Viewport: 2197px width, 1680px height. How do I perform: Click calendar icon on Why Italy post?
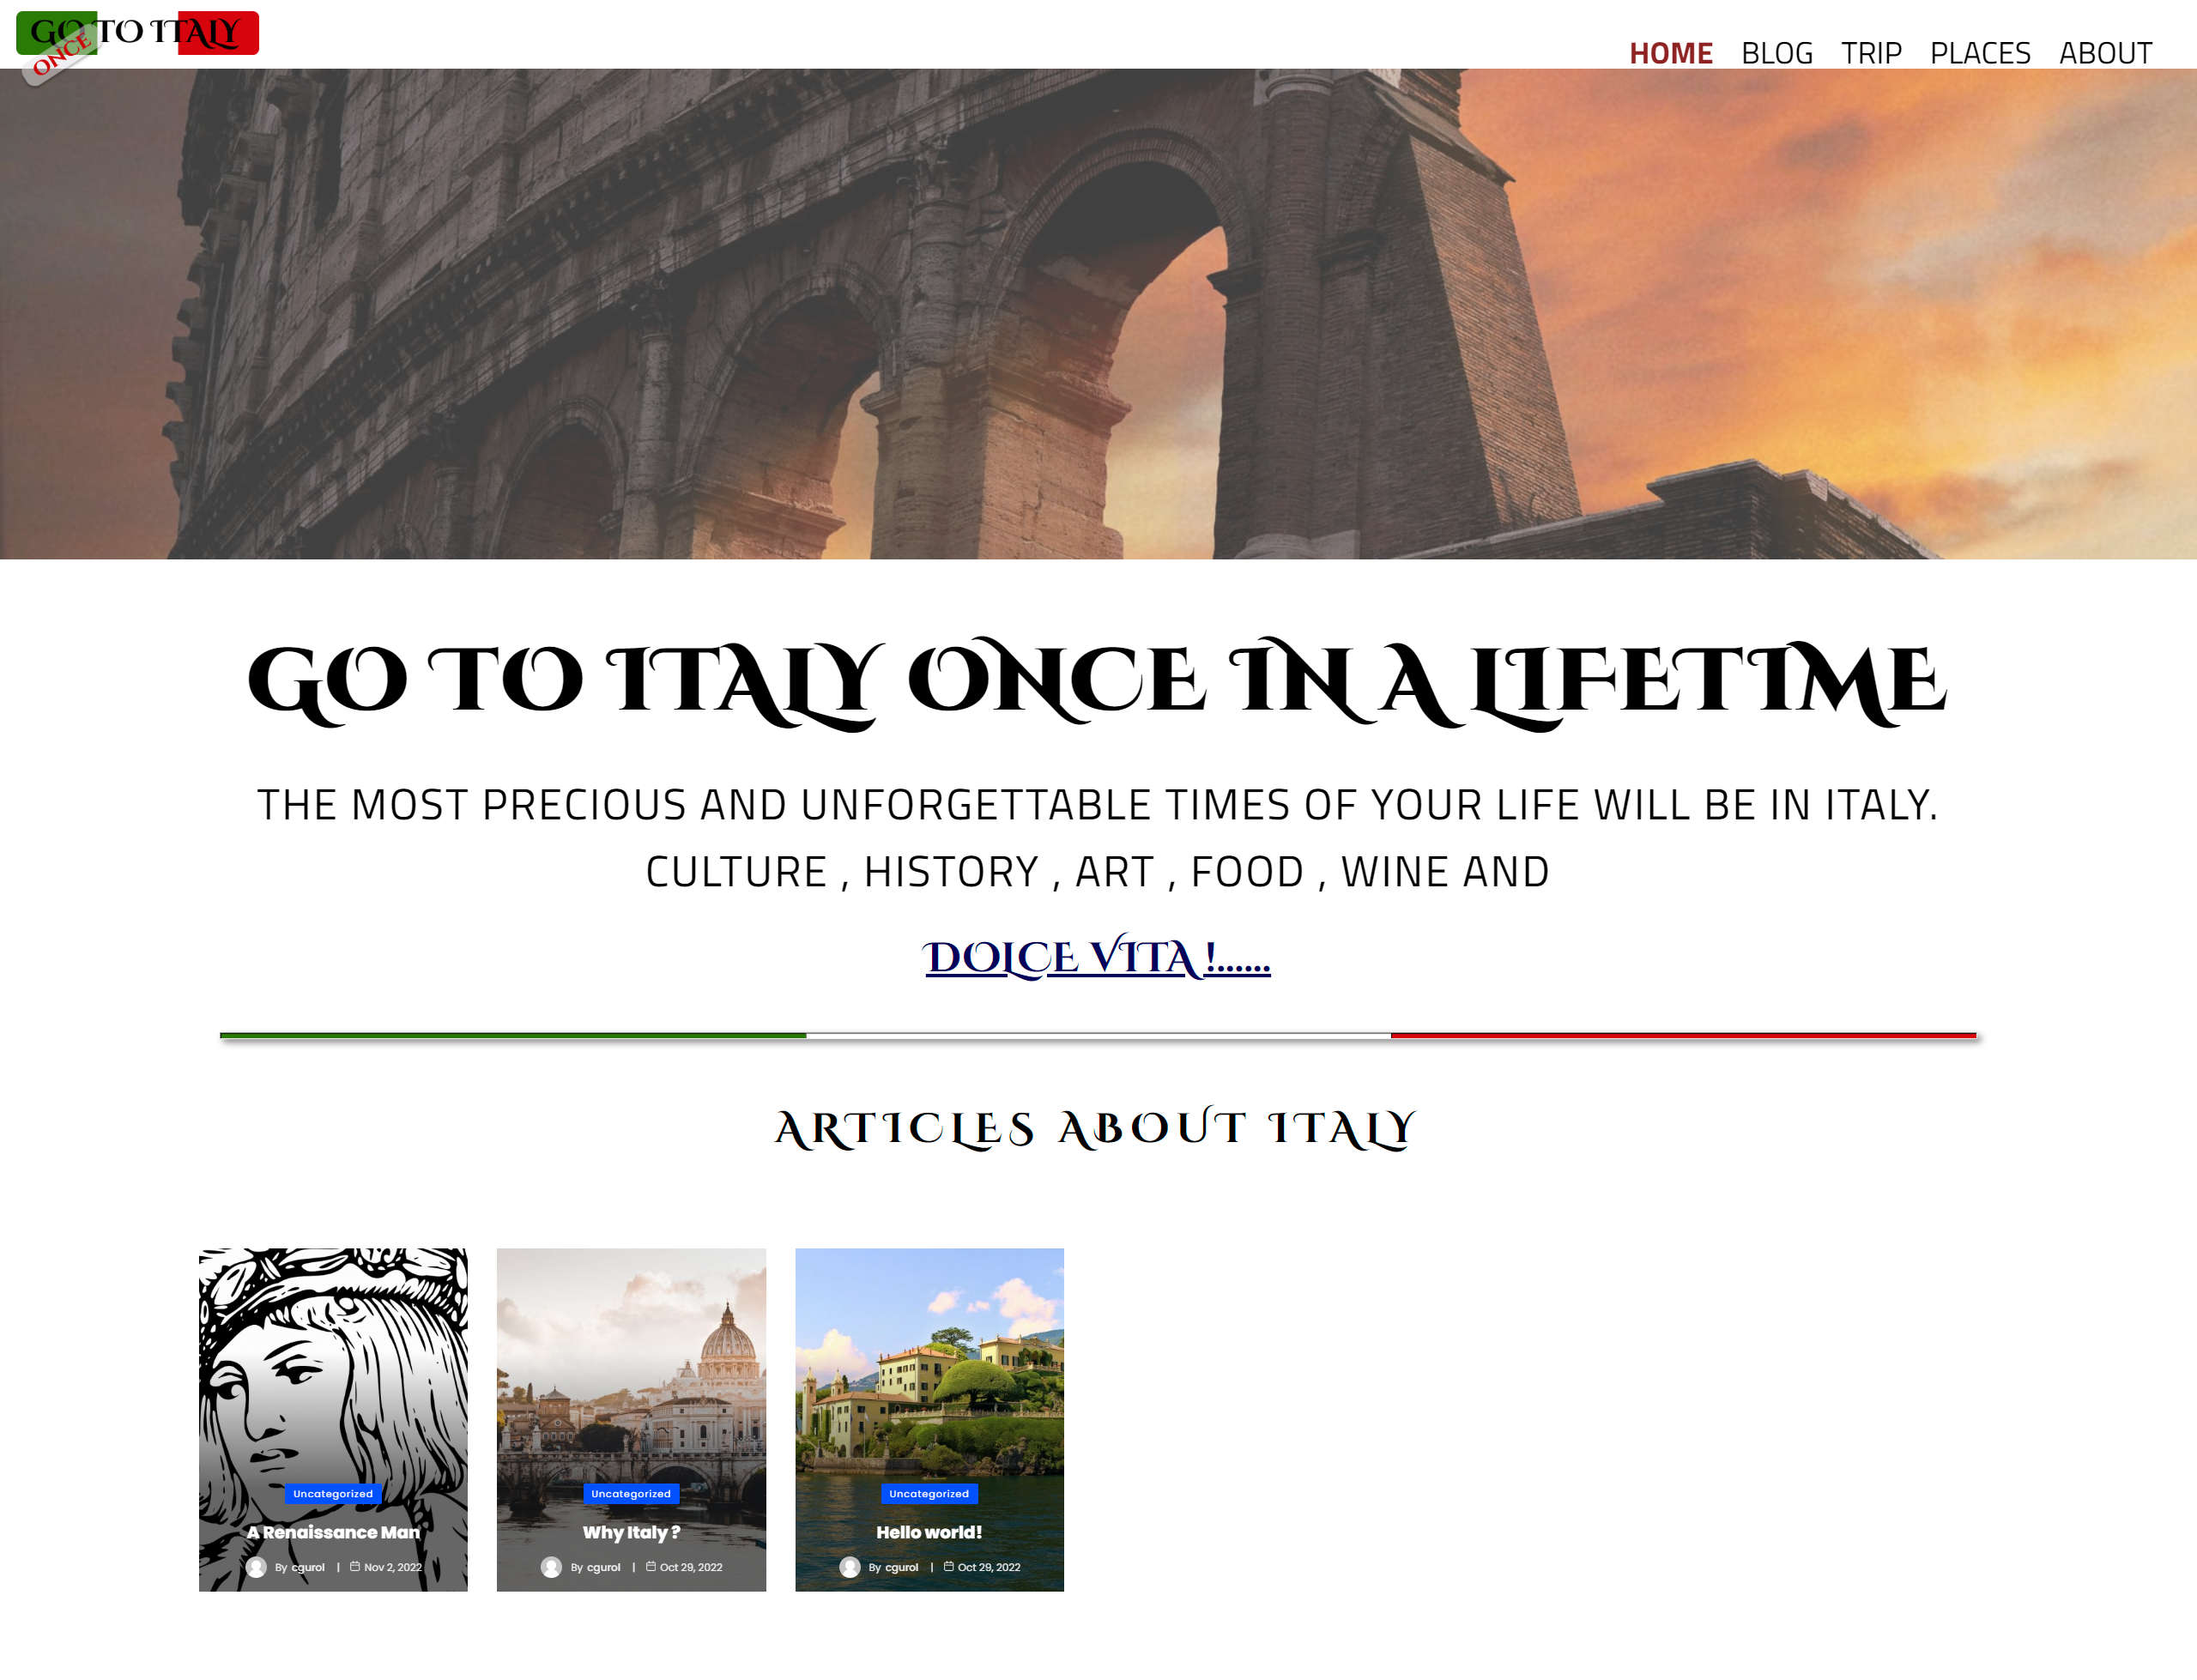[651, 1566]
